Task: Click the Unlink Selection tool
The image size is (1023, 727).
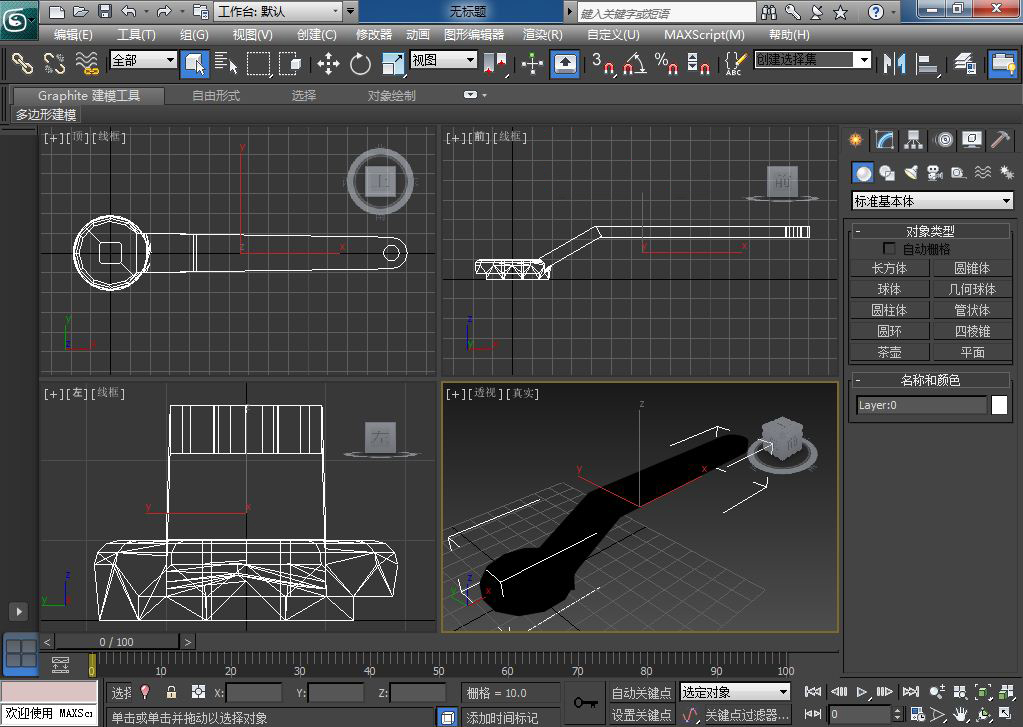Action: pyautogui.click(x=55, y=63)
